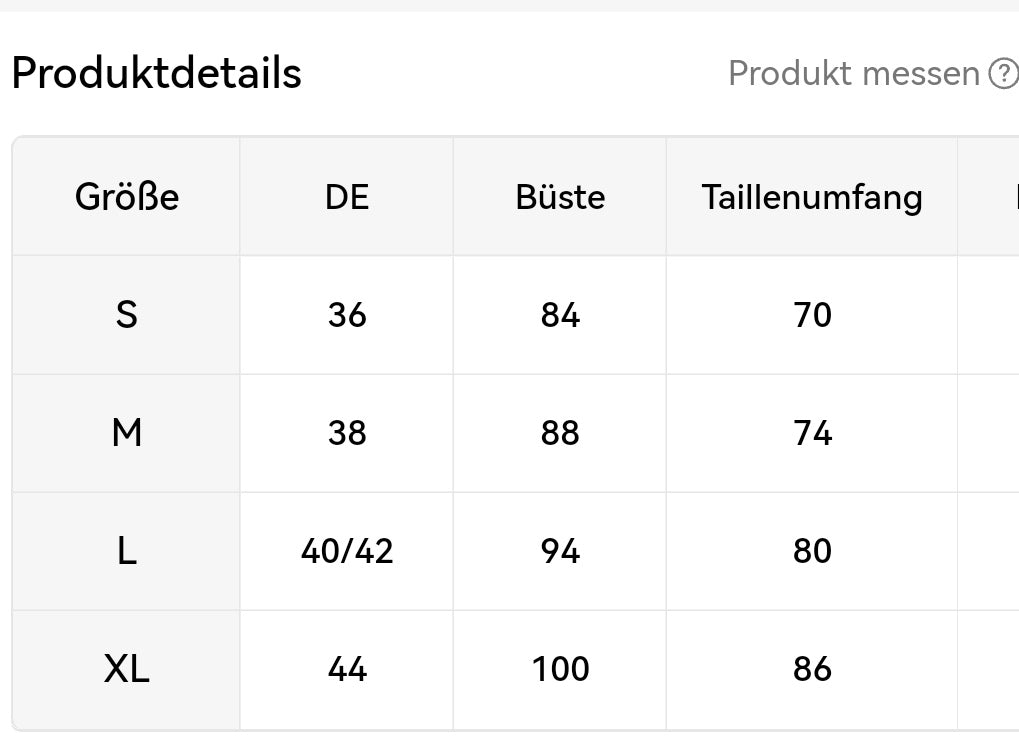Select size XL in the table
The height and width of the screenshot is (736, 1019).
click(127, 668)
